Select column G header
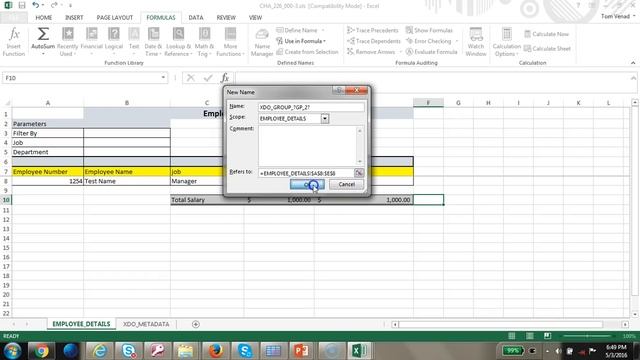 coord(458,103)
